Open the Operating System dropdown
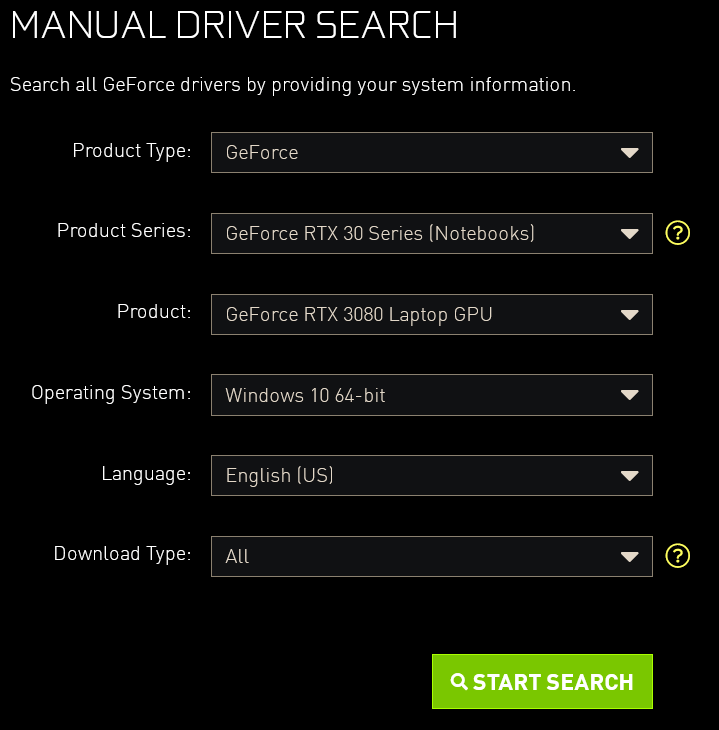Screen dimensions: 719x730 click(432, 395)
